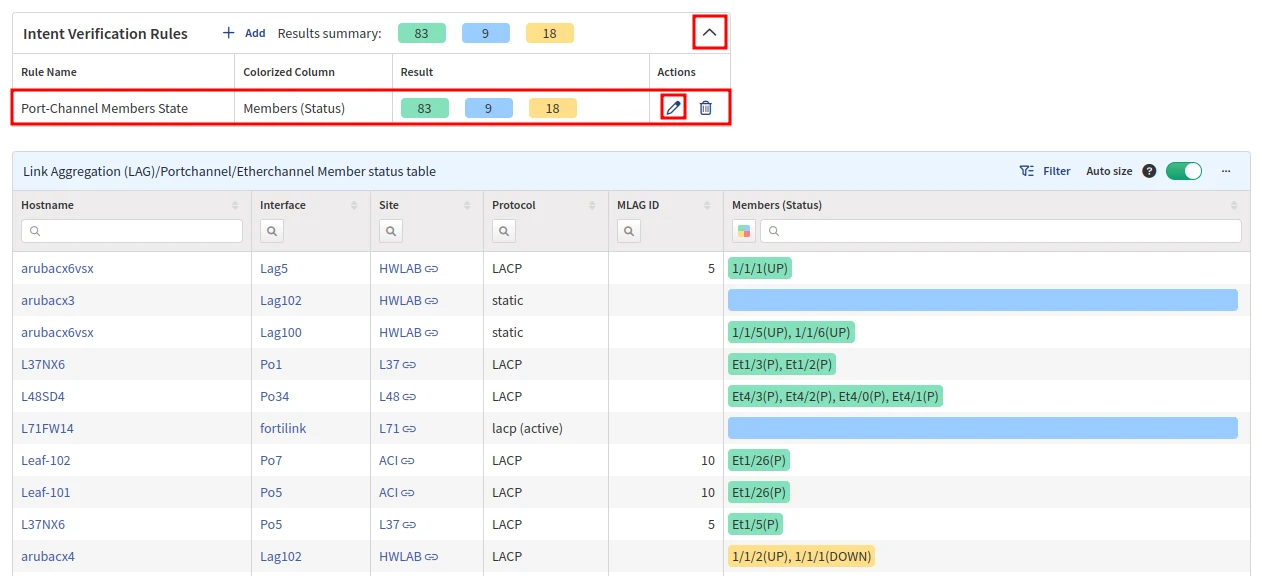Collapse the Intent Verification Rules panel
Viewport: 1262px width, 576px height.
709,33
